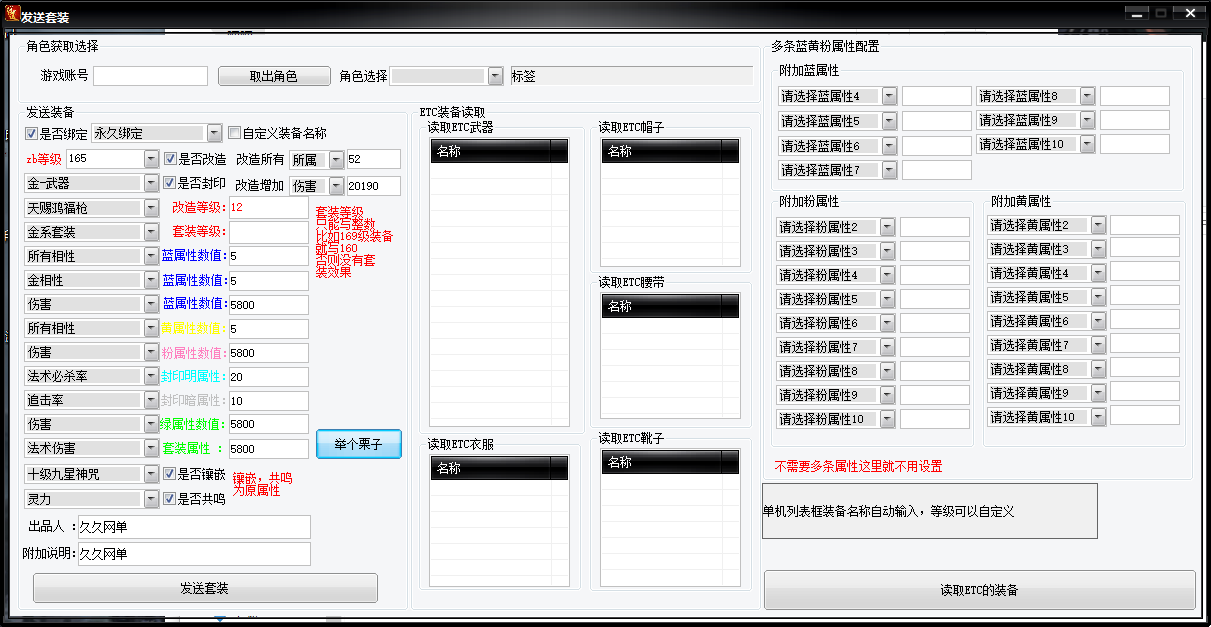
Task: Click the app icon in title bar
Action: (x=11, y=15)
